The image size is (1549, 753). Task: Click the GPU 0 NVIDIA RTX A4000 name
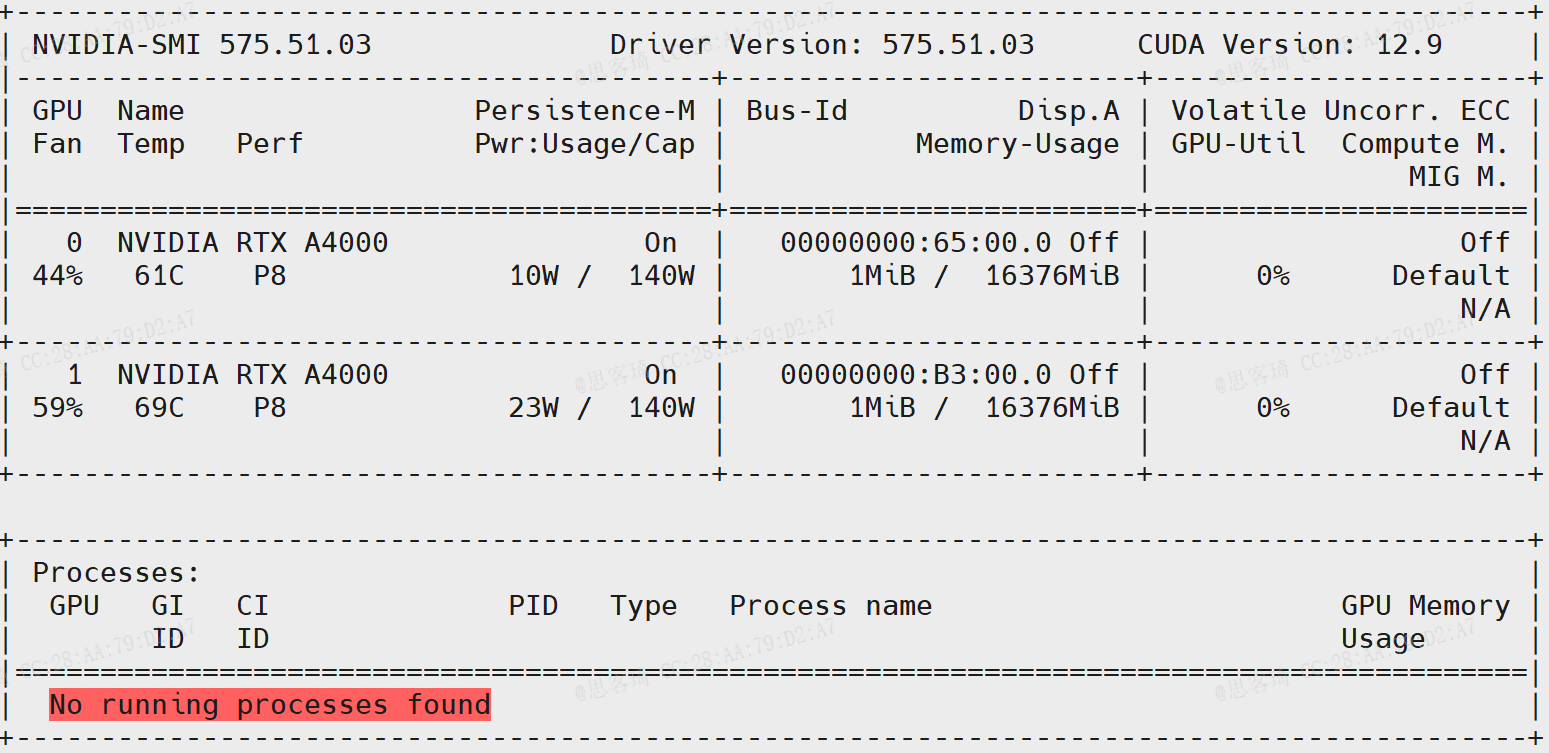pyautogui.click(x=253, y=243)
